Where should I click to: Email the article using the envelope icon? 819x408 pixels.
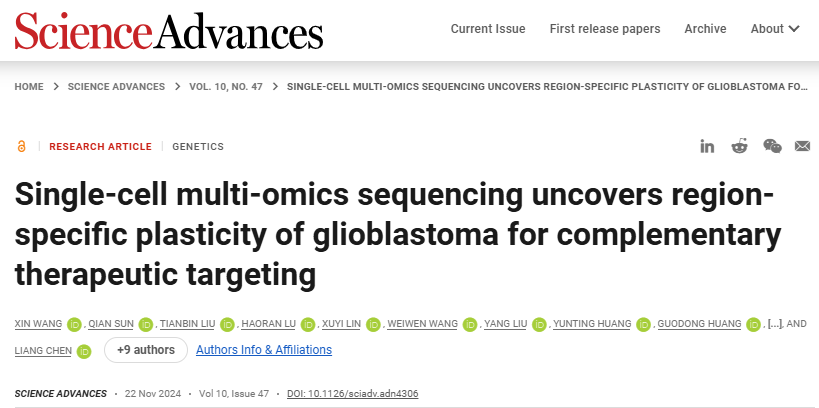[x=802, y=146]
